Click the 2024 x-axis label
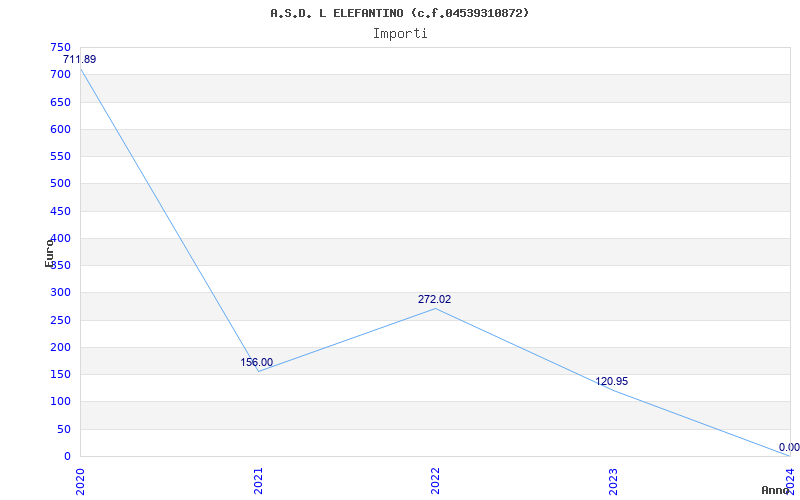The image size is (800, 500). 790,480
